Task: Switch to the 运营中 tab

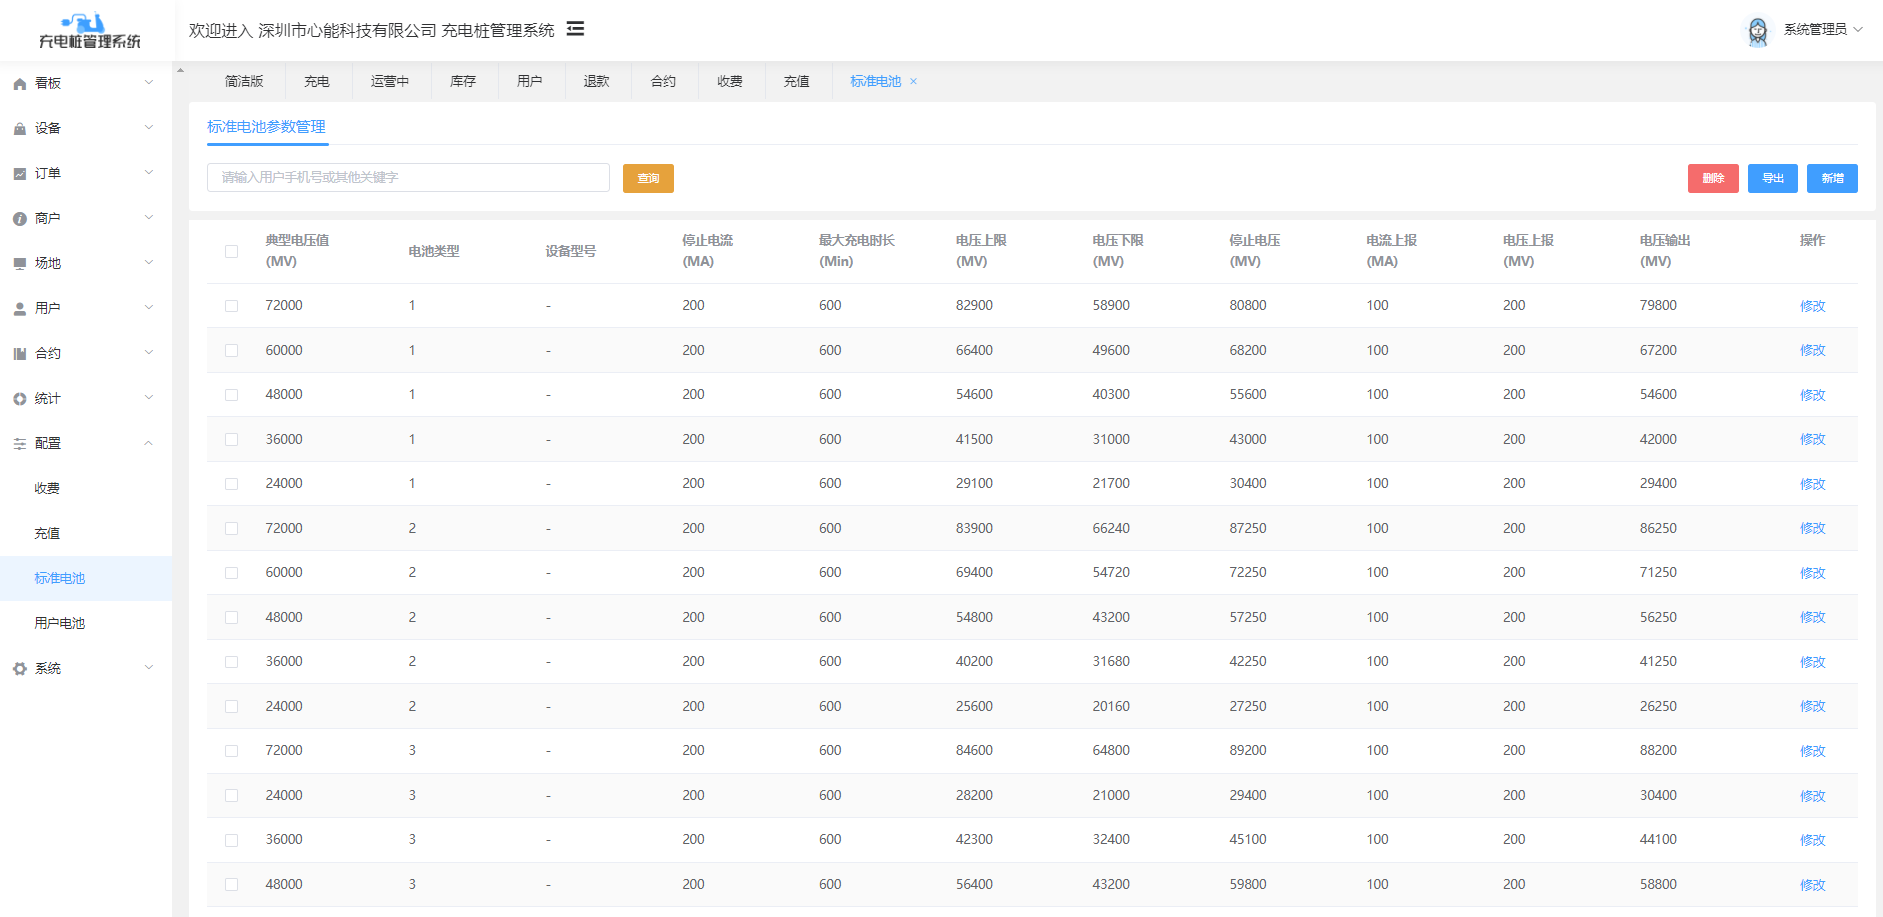Action: click(390, 82)
